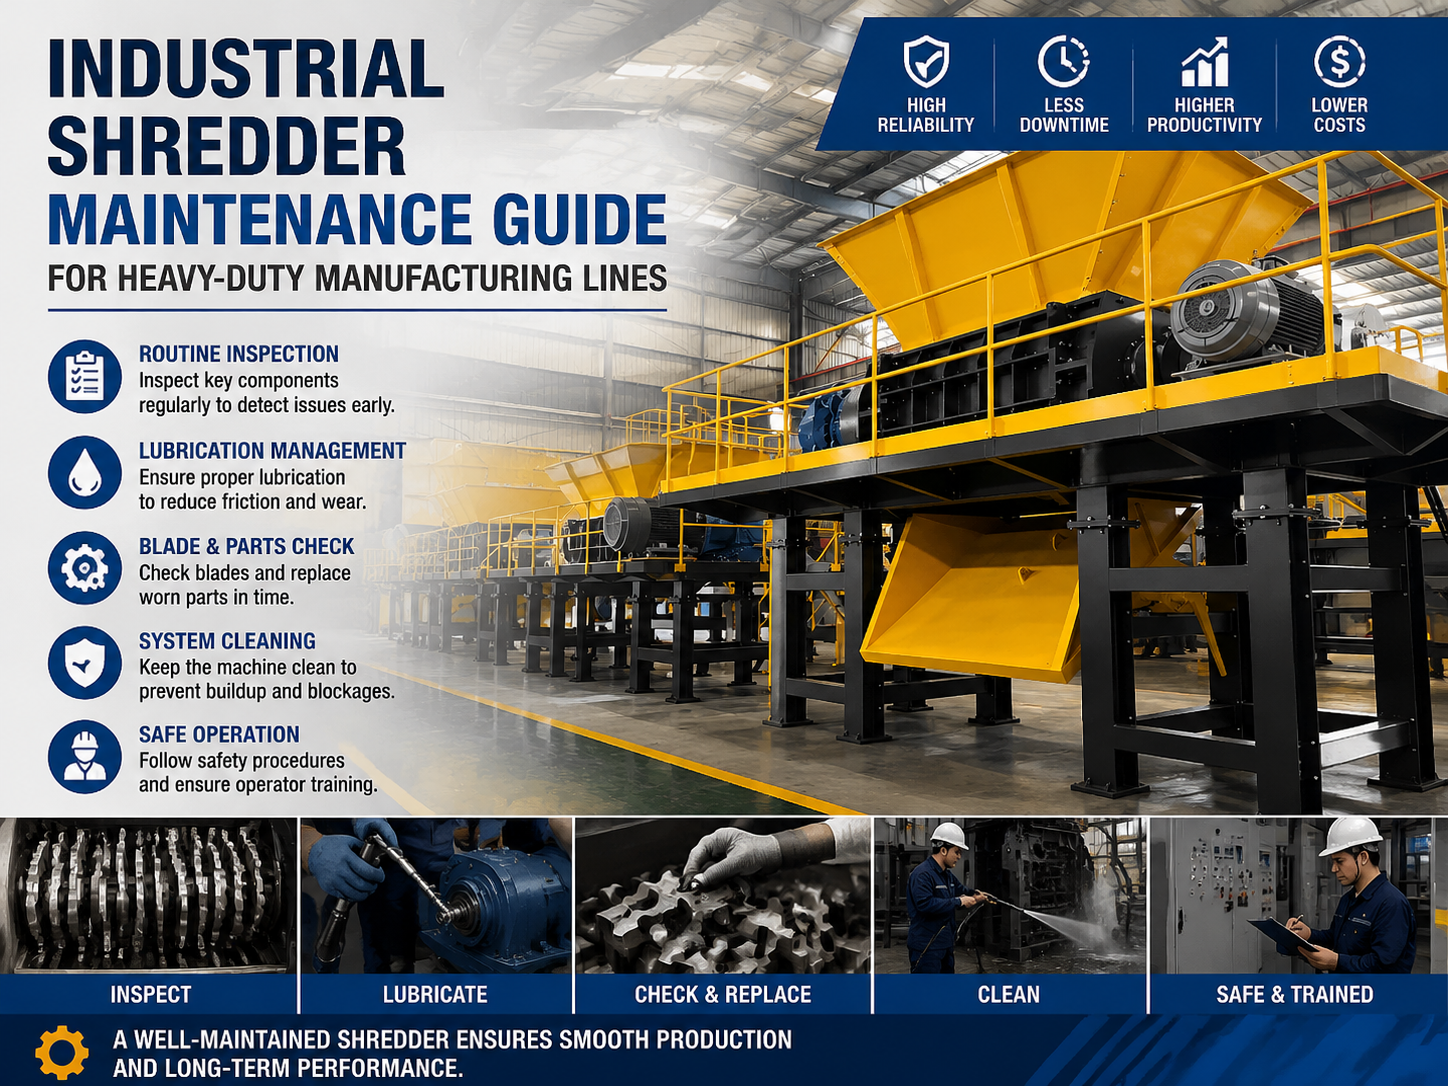This screenshot has height=1086, width=1448.
Task: Select the CHECK & REPLACE label
Action: pos(723,995)
